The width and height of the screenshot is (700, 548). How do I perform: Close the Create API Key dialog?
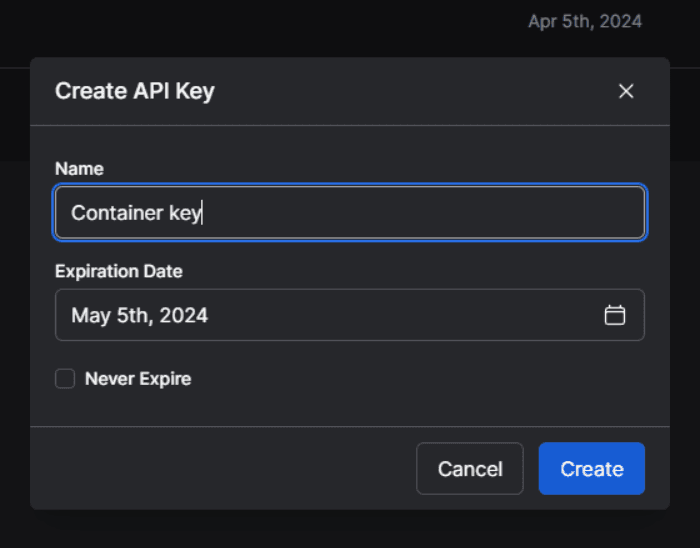point(626,91)
